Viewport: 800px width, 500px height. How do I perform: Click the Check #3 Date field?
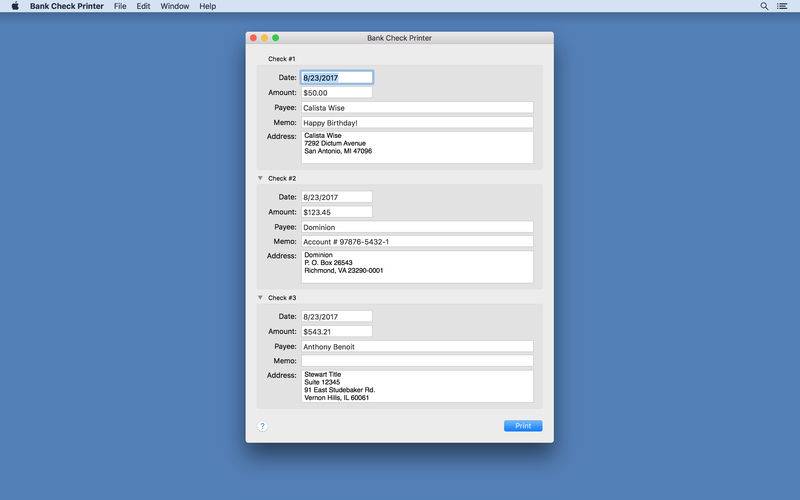click(x=337, y=316)
